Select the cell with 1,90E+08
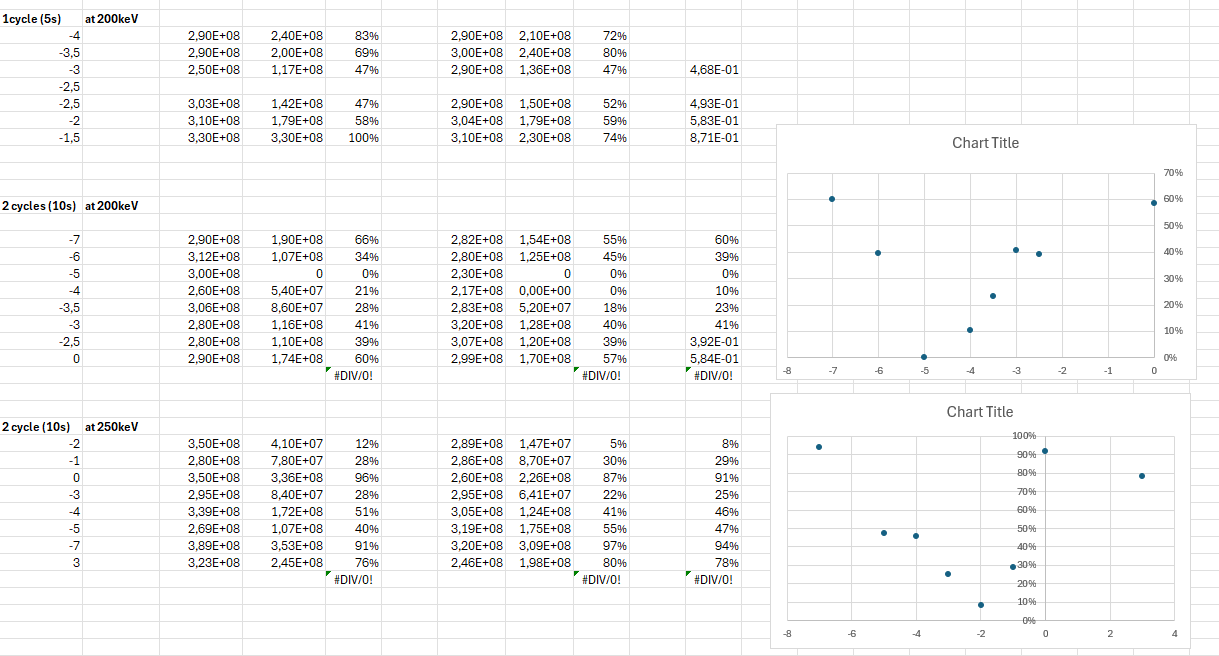 click(x=284, y=240)
